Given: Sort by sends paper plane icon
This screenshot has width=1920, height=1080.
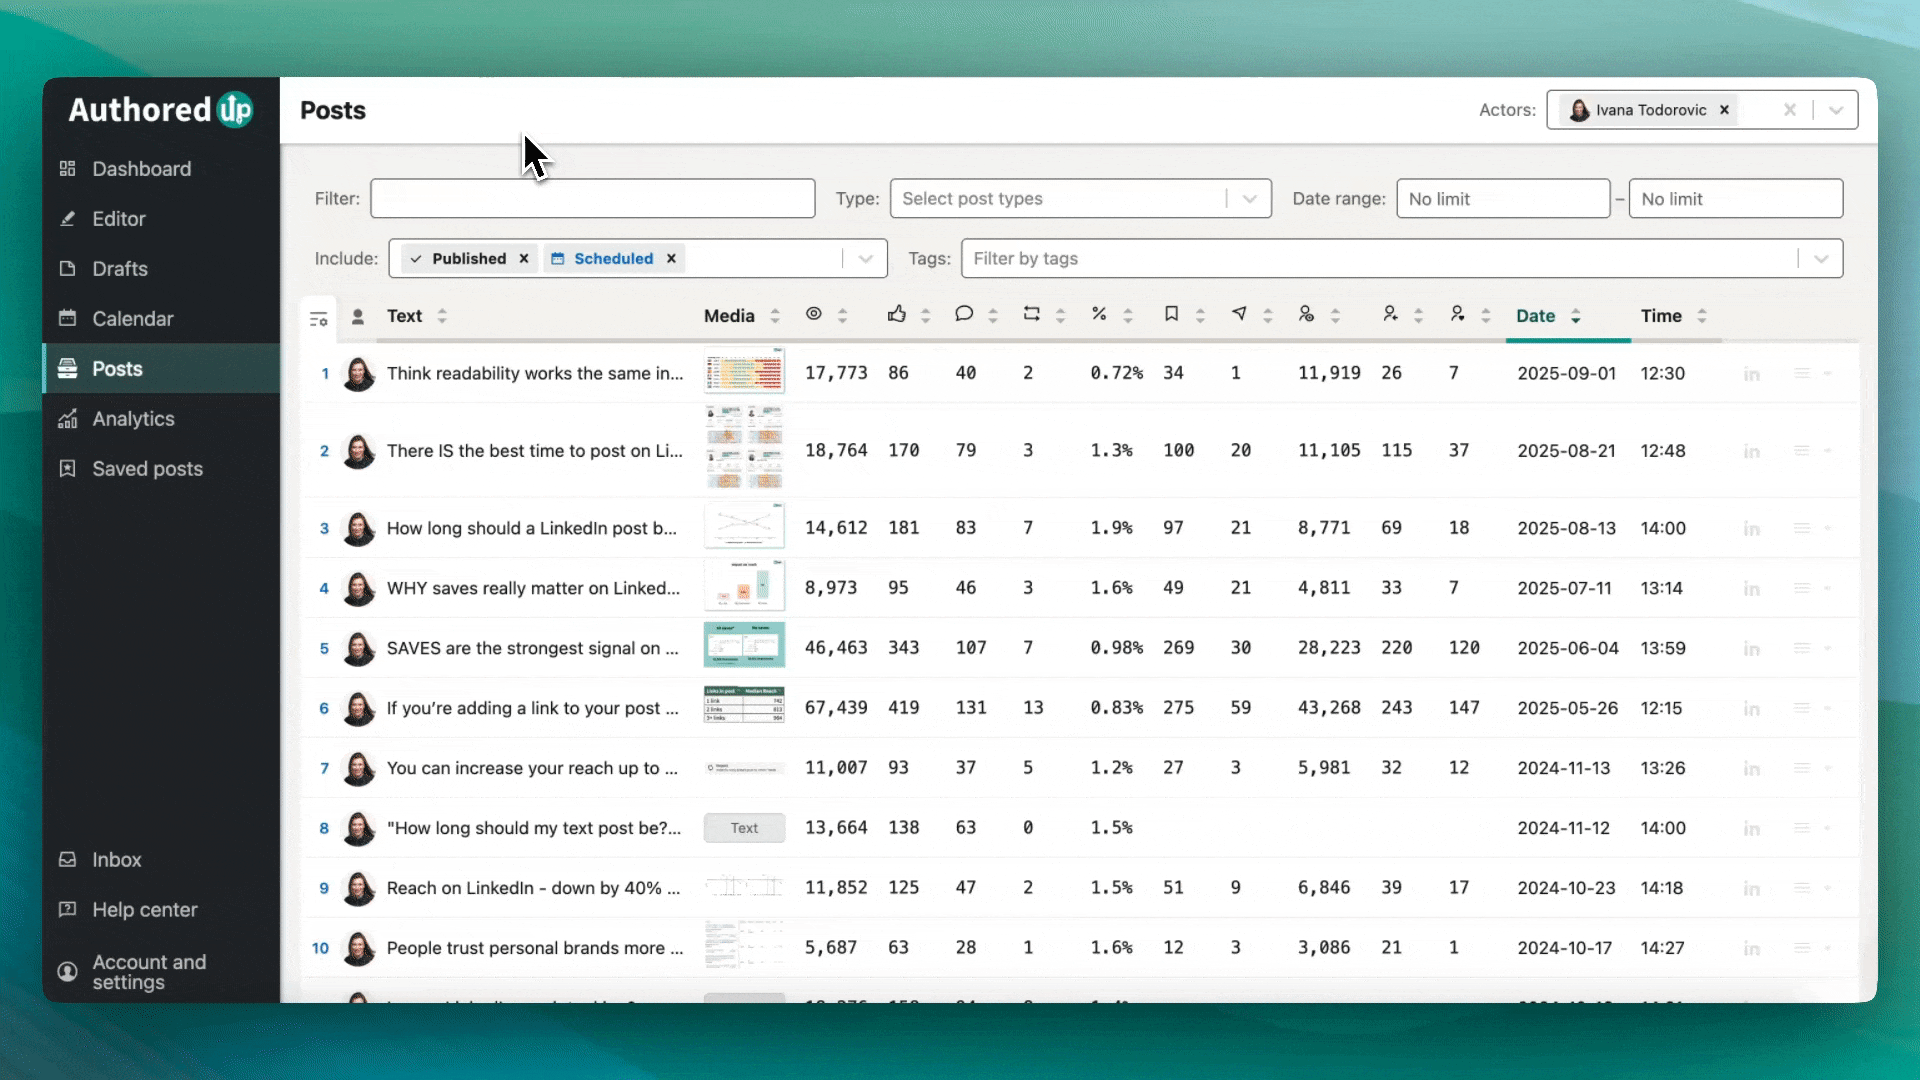Looking at the screenshot, I should (x=1239, y=315).
